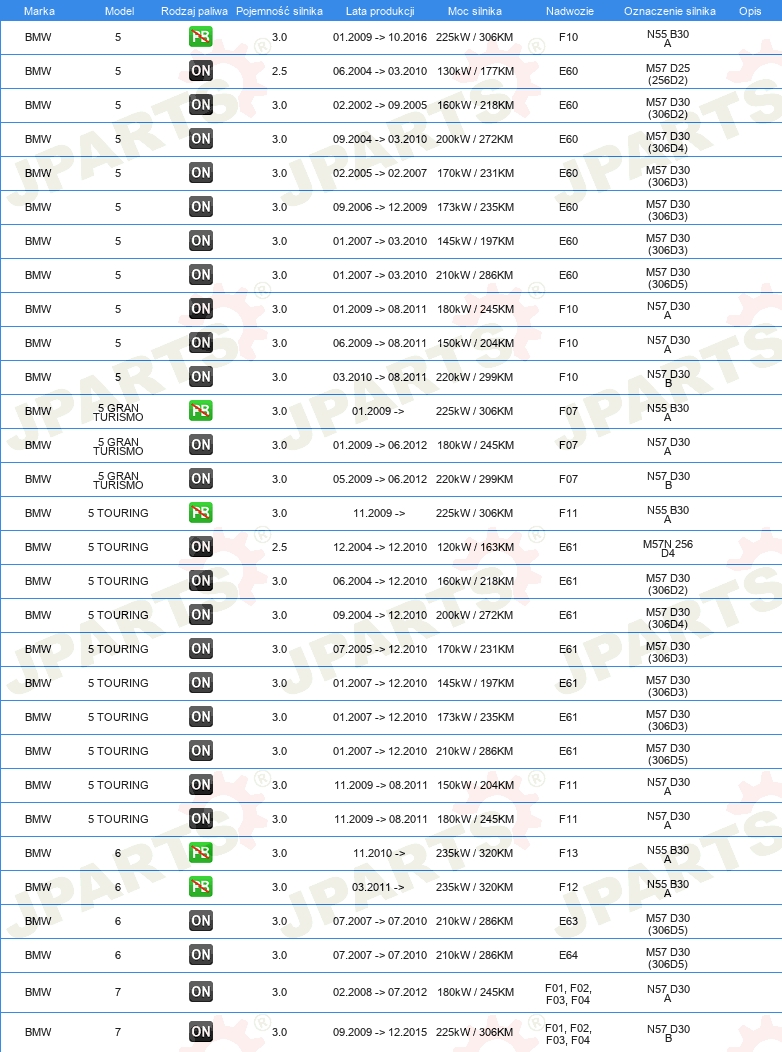Click ON icon in 09.2004 -> 03.2010 row
The width and height of the screenshot is (782, 1052).
click(201, 139)
